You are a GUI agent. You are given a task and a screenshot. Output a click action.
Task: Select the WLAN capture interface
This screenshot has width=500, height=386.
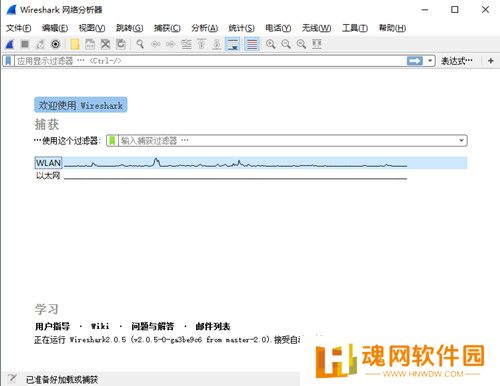[x=251, y=163]
